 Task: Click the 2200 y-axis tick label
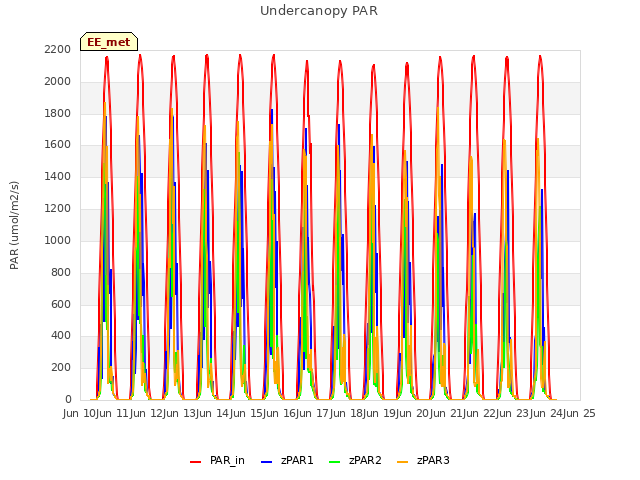coord(58,50)
